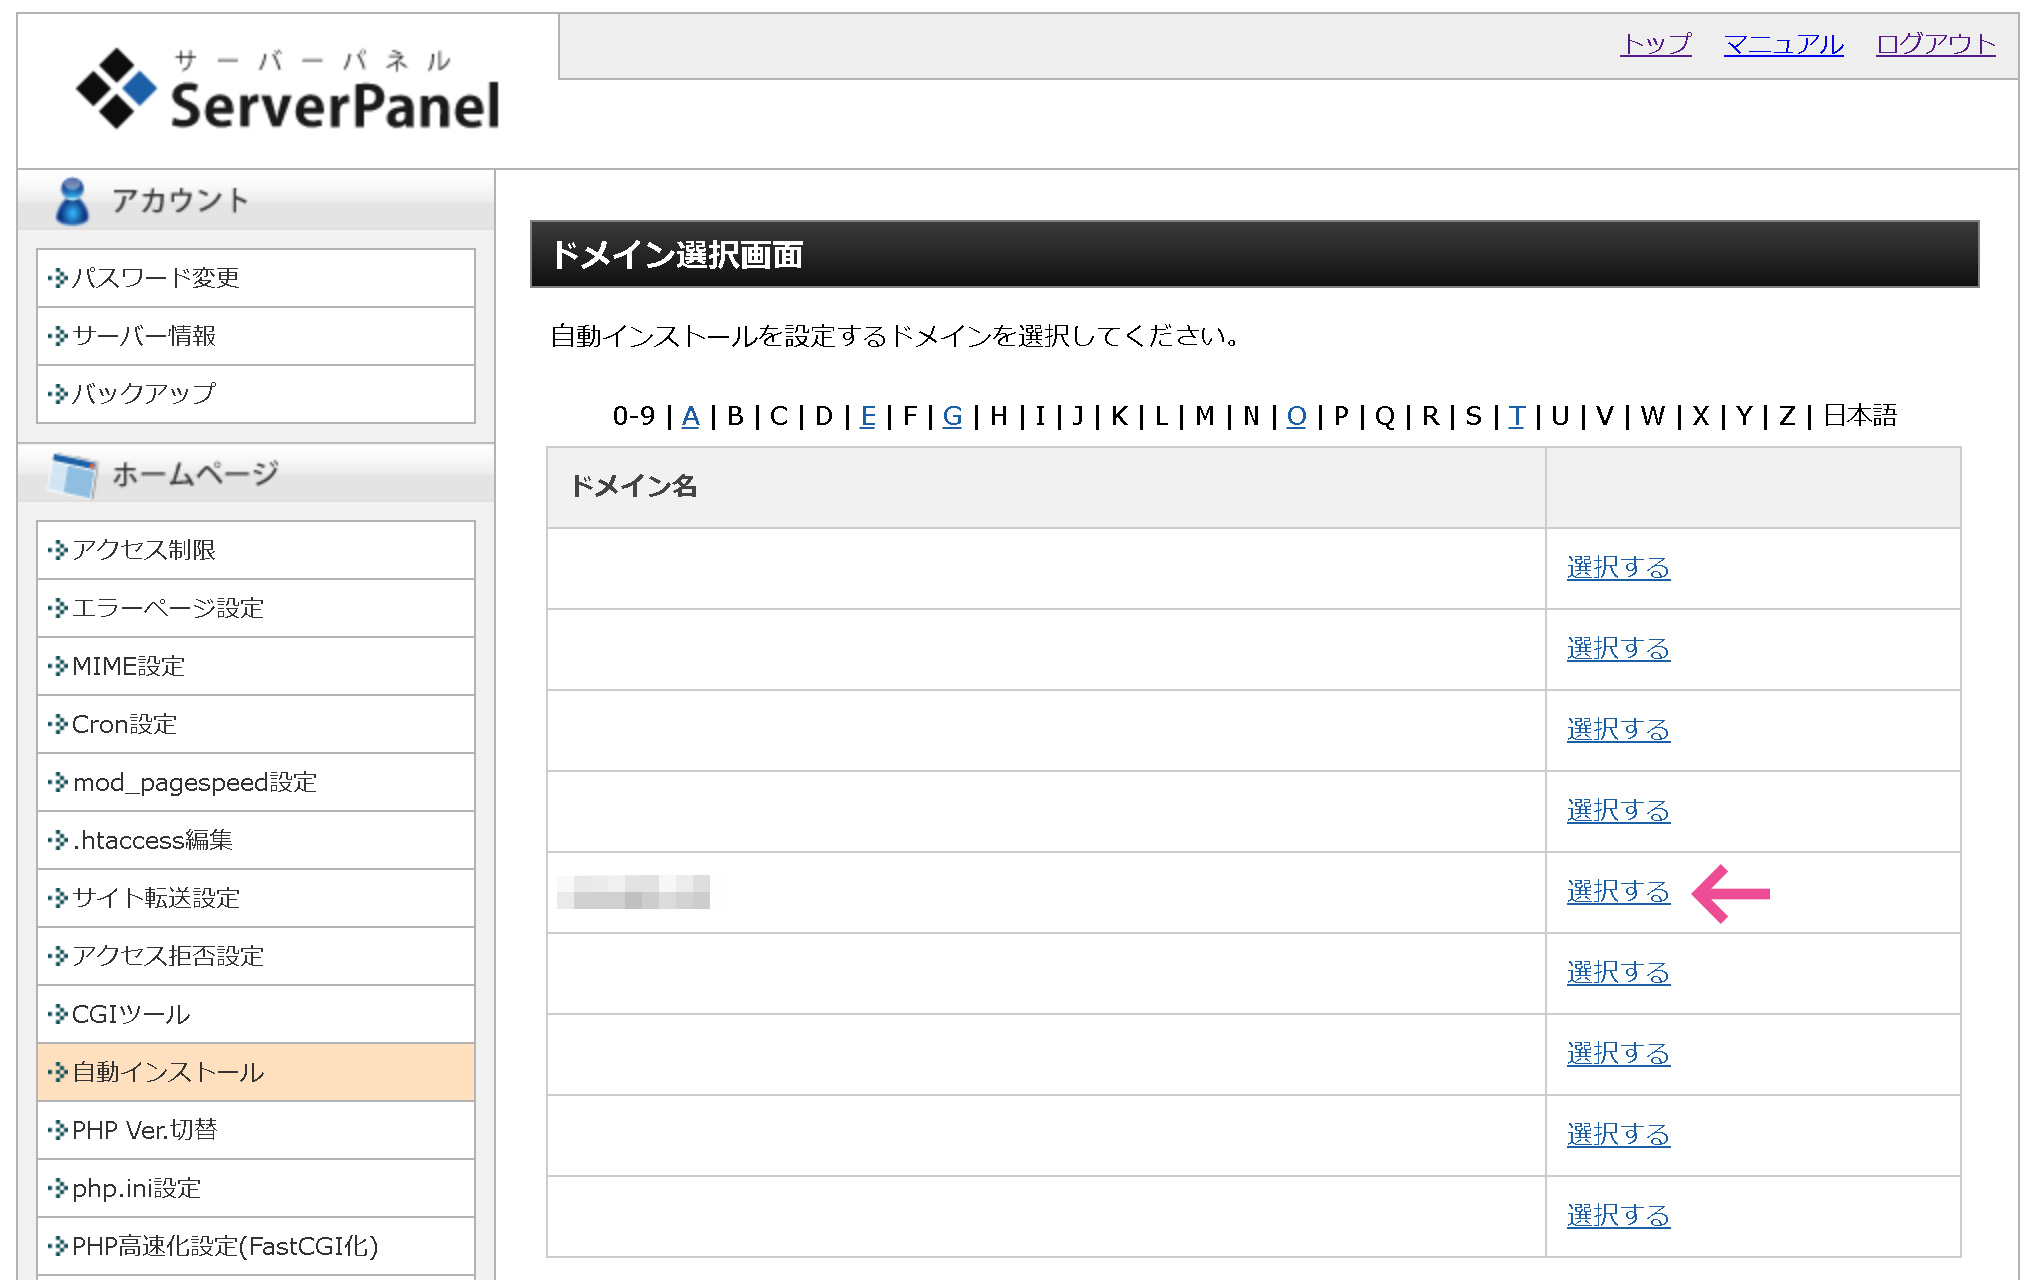Screen dimensions: 2036x1280
Task: Filter domains by letter T
Action: click(x=1516, y=416)
